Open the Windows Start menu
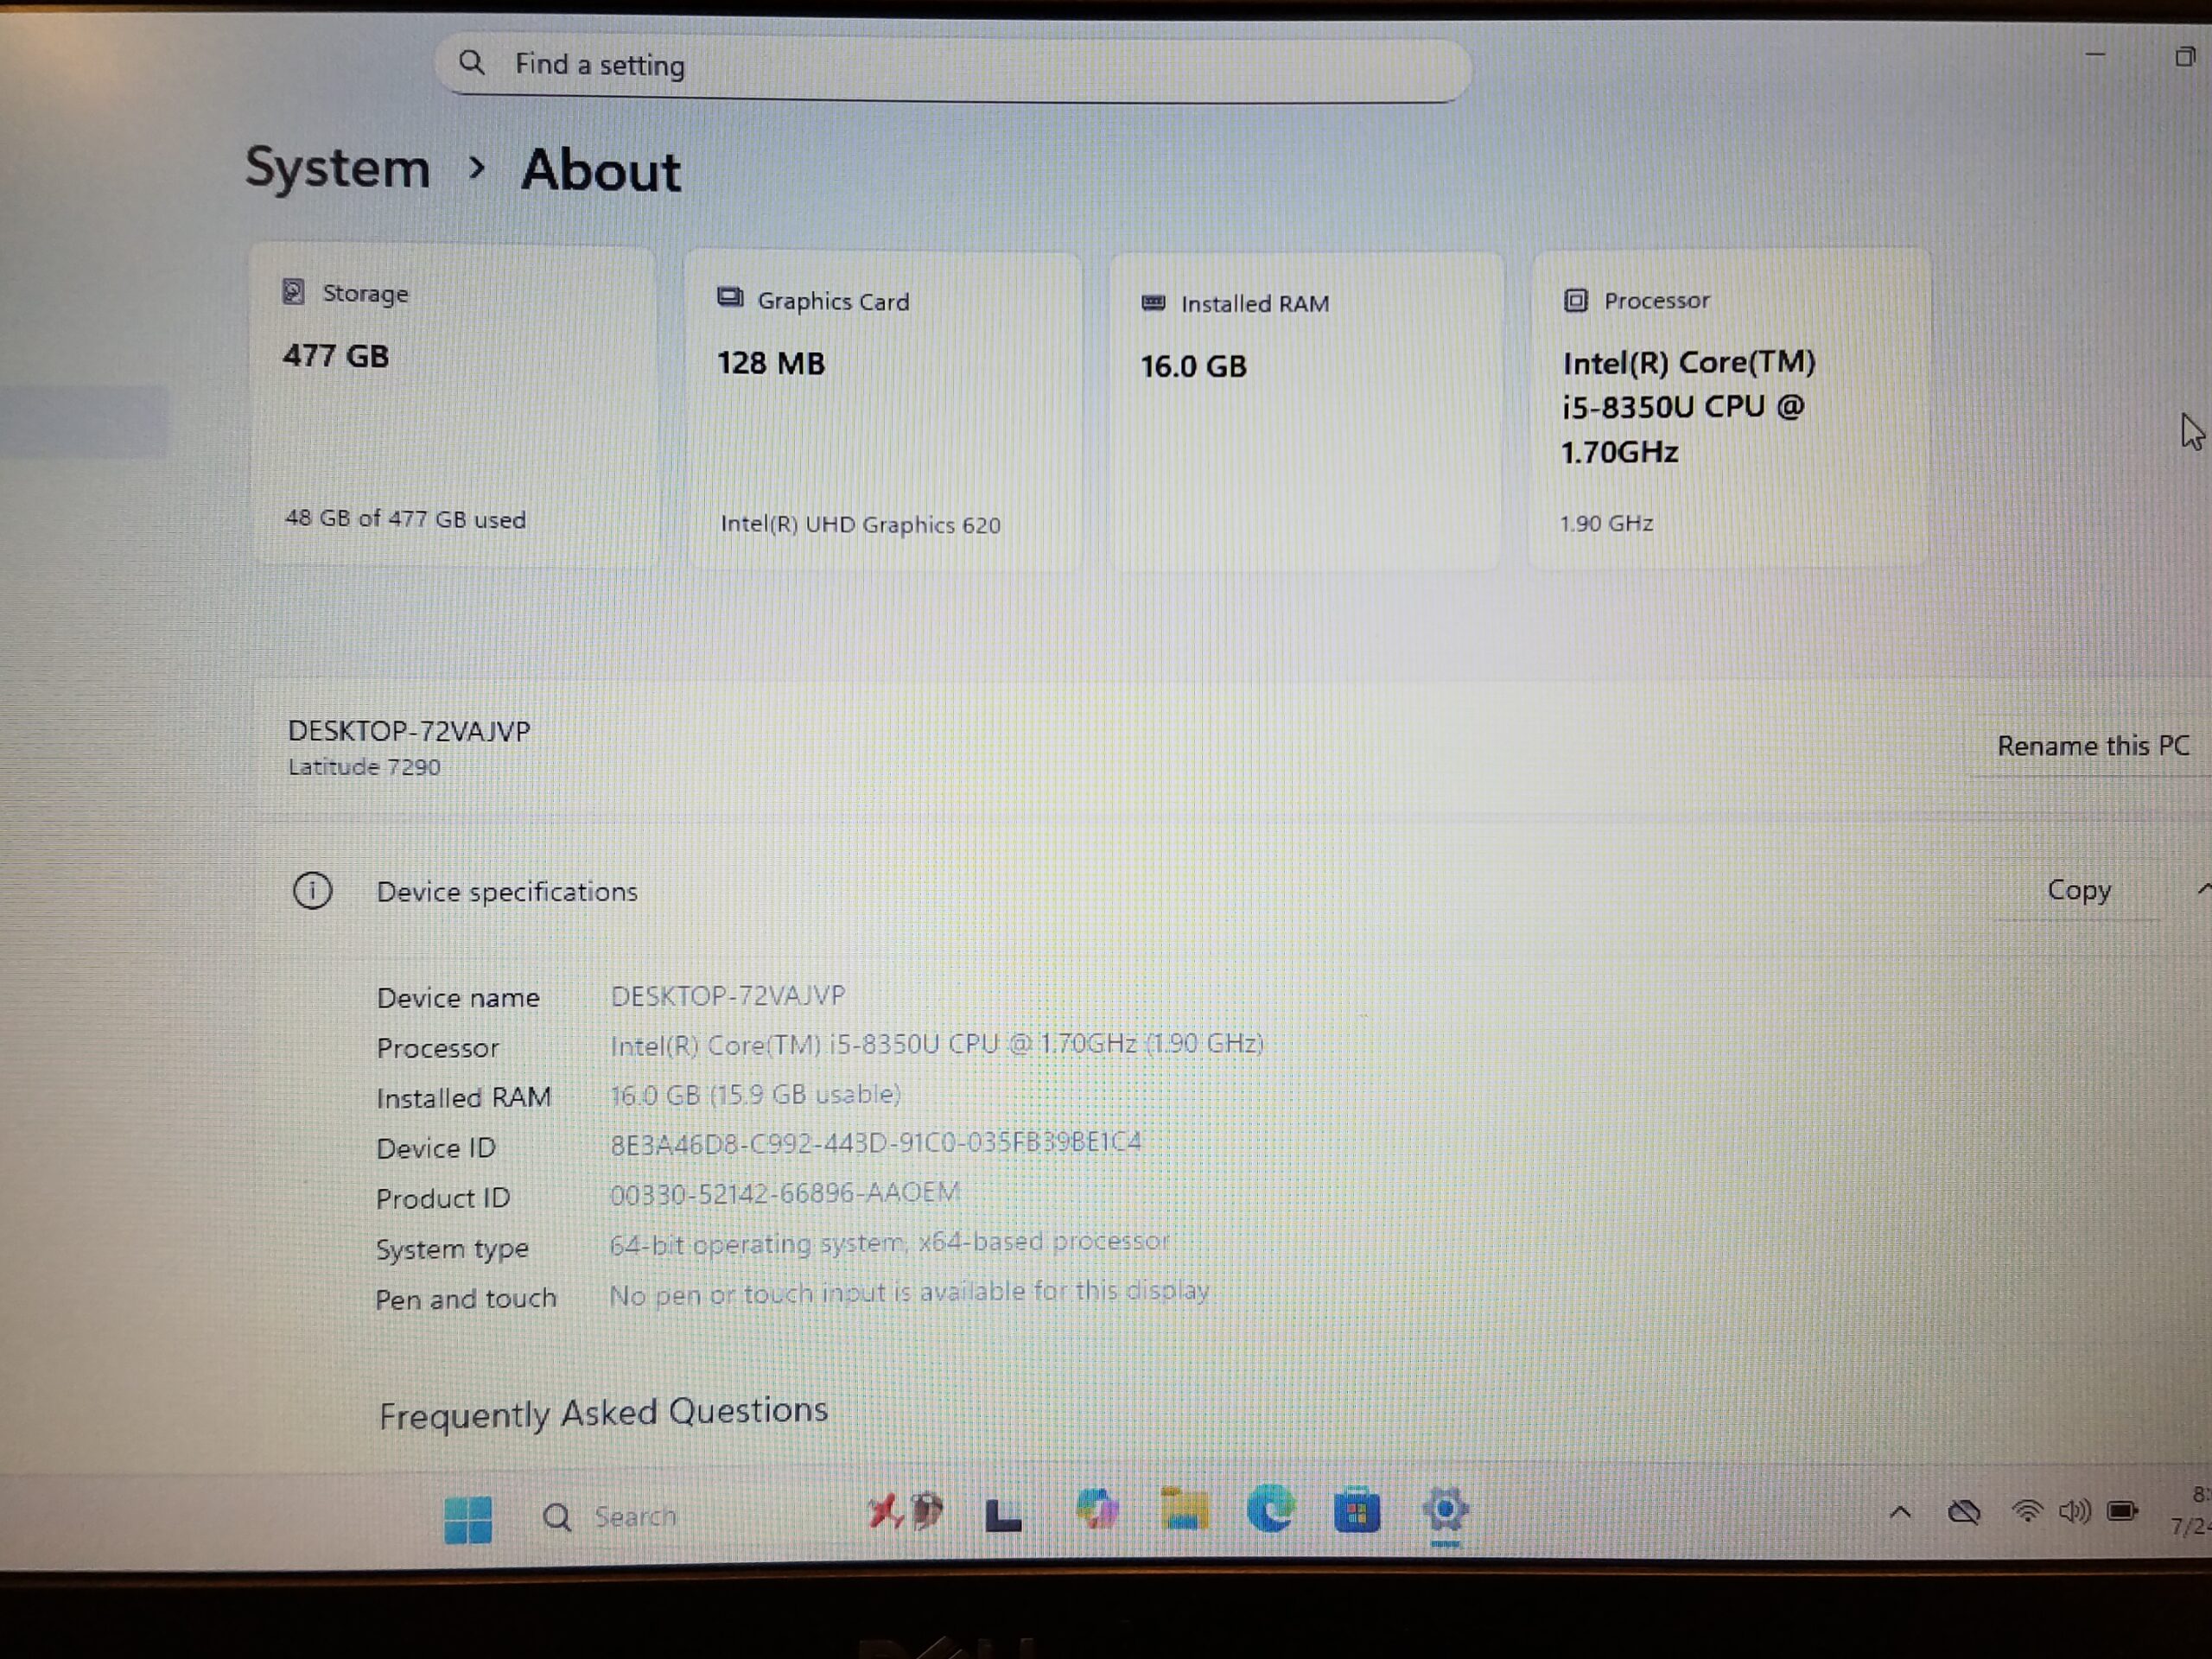 coord(467,1519)
